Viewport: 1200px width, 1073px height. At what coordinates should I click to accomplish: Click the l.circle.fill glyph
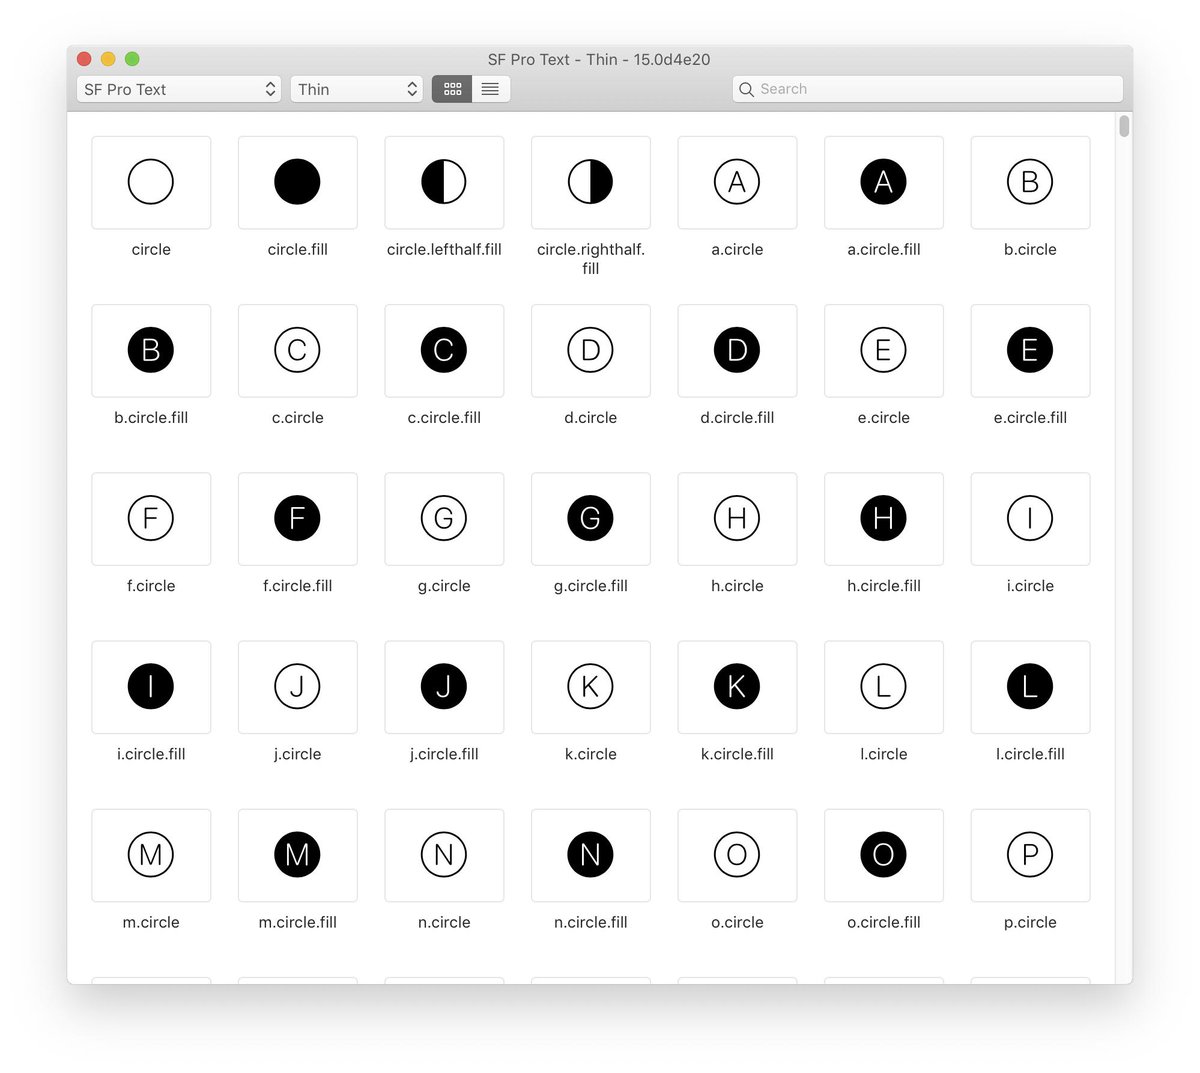click(x=1030, y=687)
